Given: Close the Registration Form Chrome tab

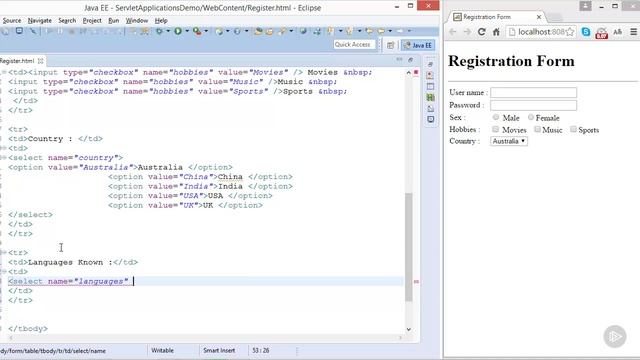Looking at the screenshot, I should click(x=539, y=17).
